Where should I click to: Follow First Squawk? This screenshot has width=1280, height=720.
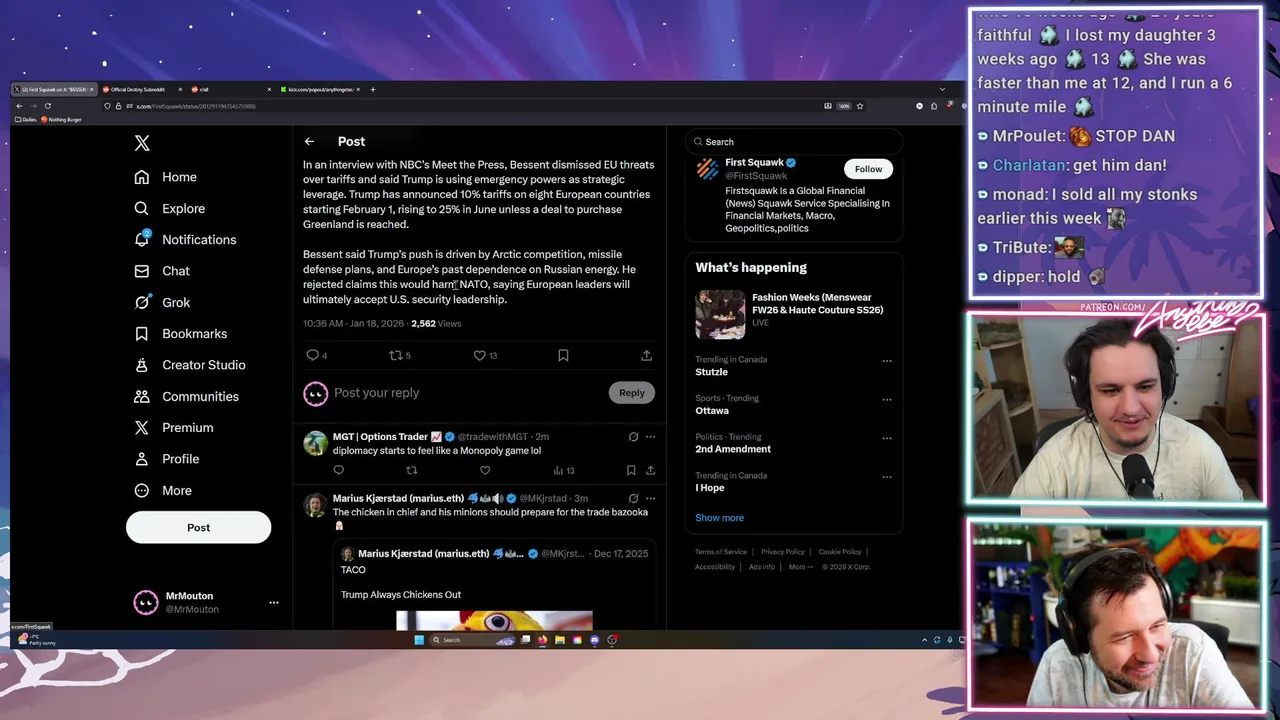pyautogui.click(x=868, y=169)
